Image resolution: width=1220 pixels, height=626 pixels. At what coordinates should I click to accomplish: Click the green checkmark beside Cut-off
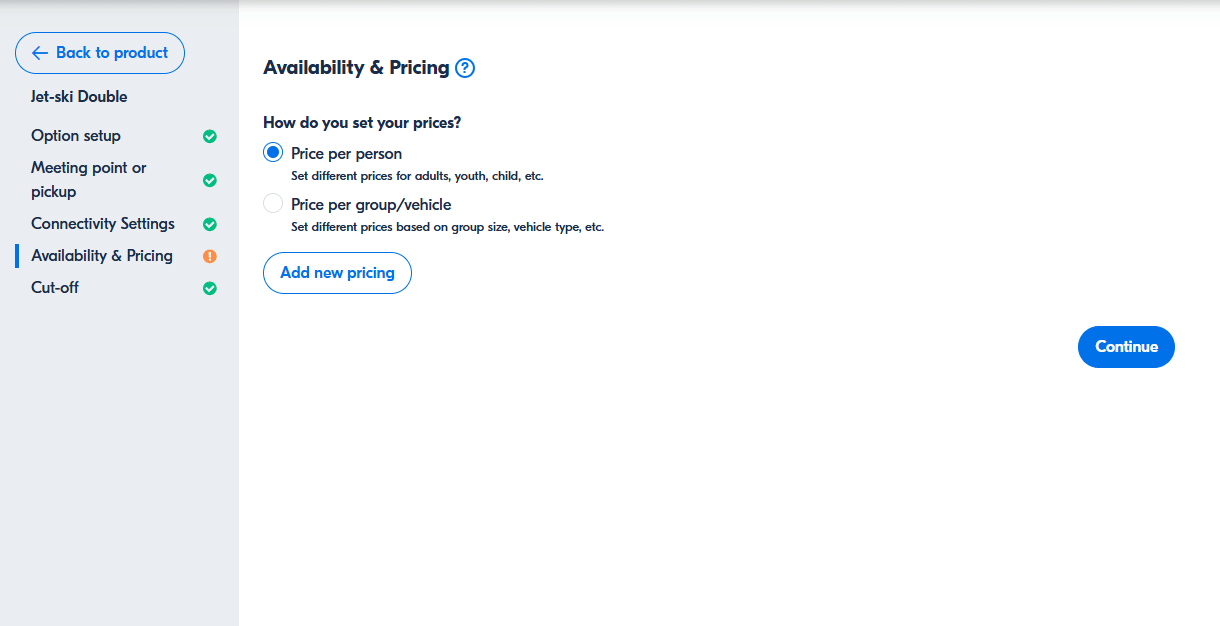tap(210, 288)
